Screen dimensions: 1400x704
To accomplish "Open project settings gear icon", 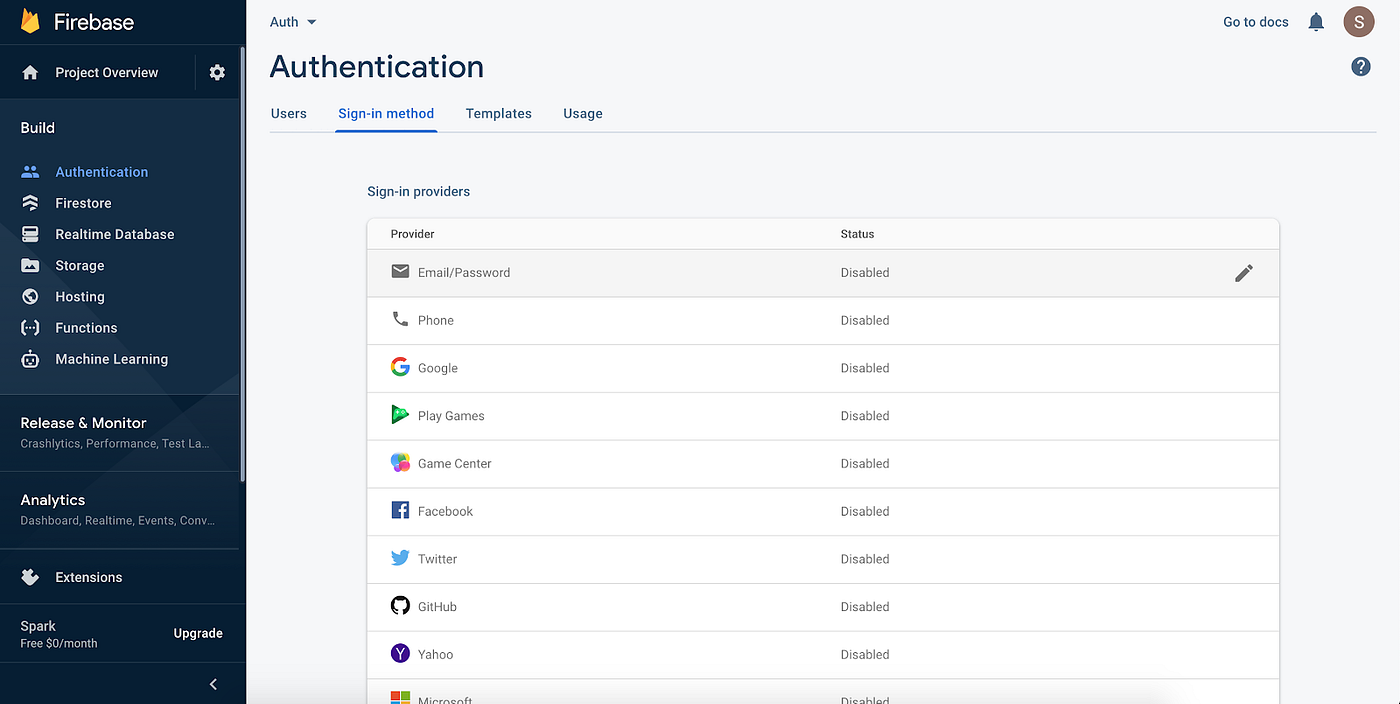I will [x=217, y=72].
